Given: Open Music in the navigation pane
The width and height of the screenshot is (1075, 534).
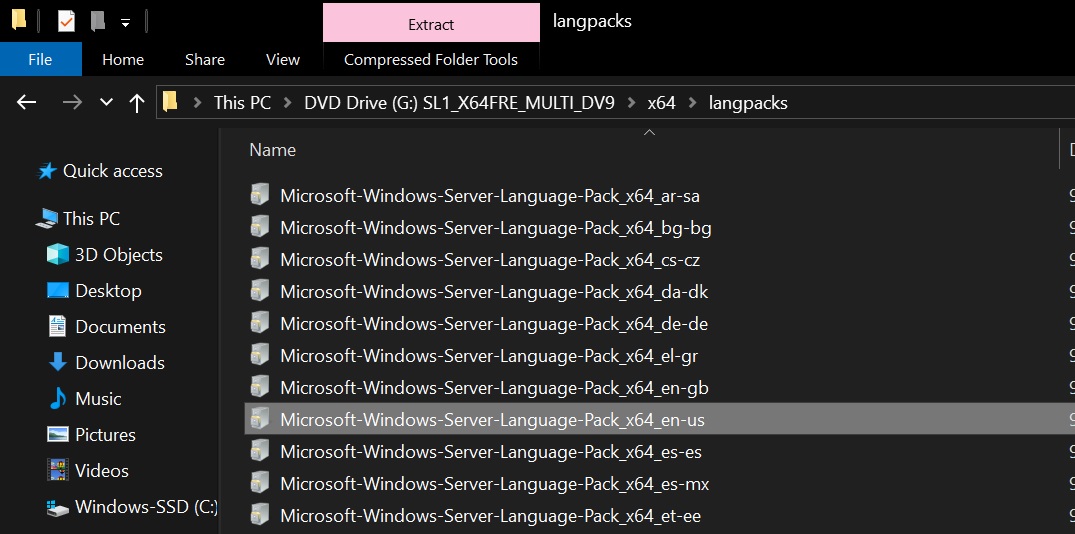Looking at the screenshot, I should click(98, 399).
